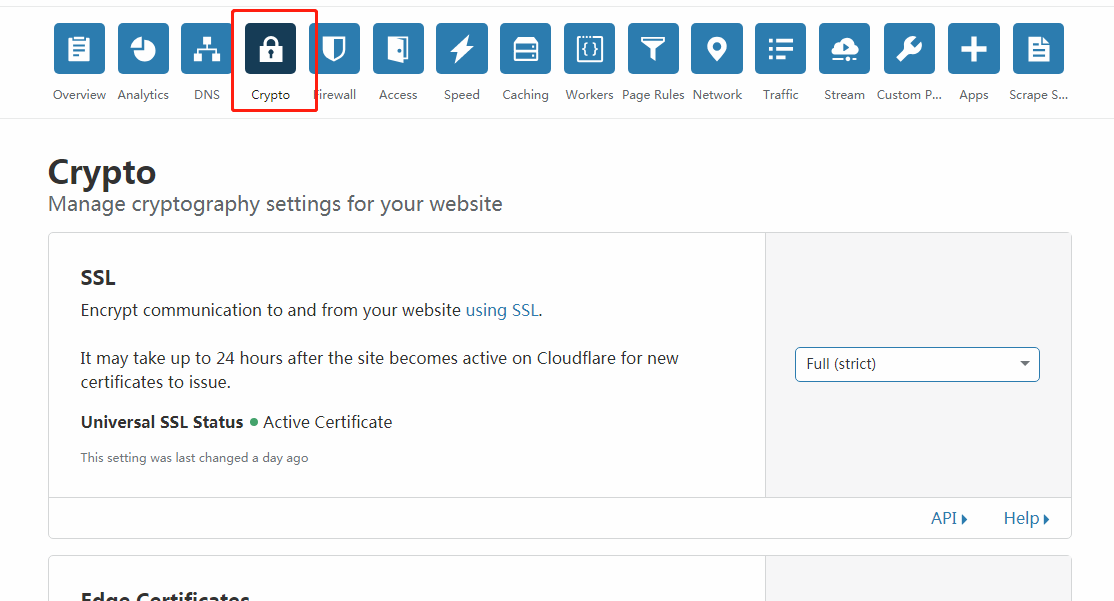Expand the Help section in SSL card
Viewport: 1114px width, 601px height.
coord(1026,518)
